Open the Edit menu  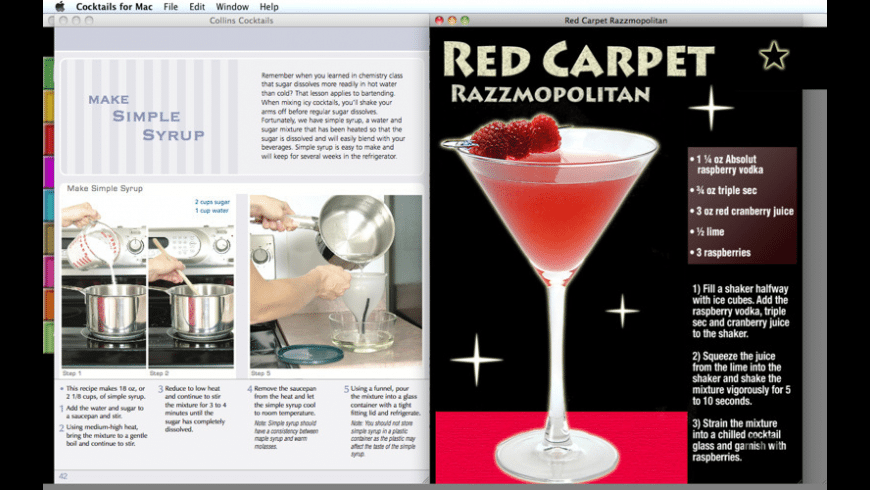pos(197,7)
